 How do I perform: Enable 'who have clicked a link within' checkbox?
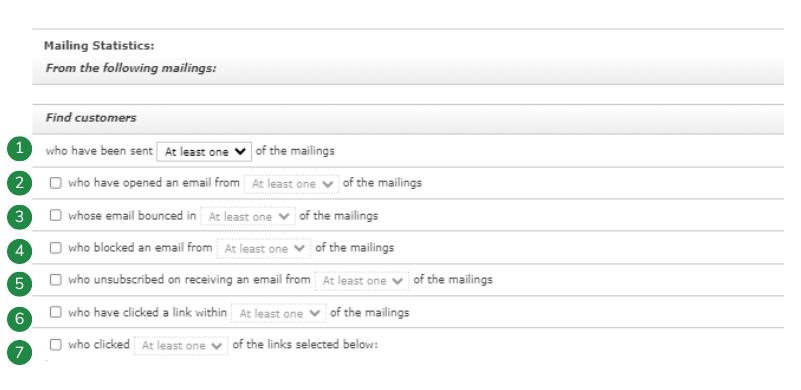coord(56,312)
